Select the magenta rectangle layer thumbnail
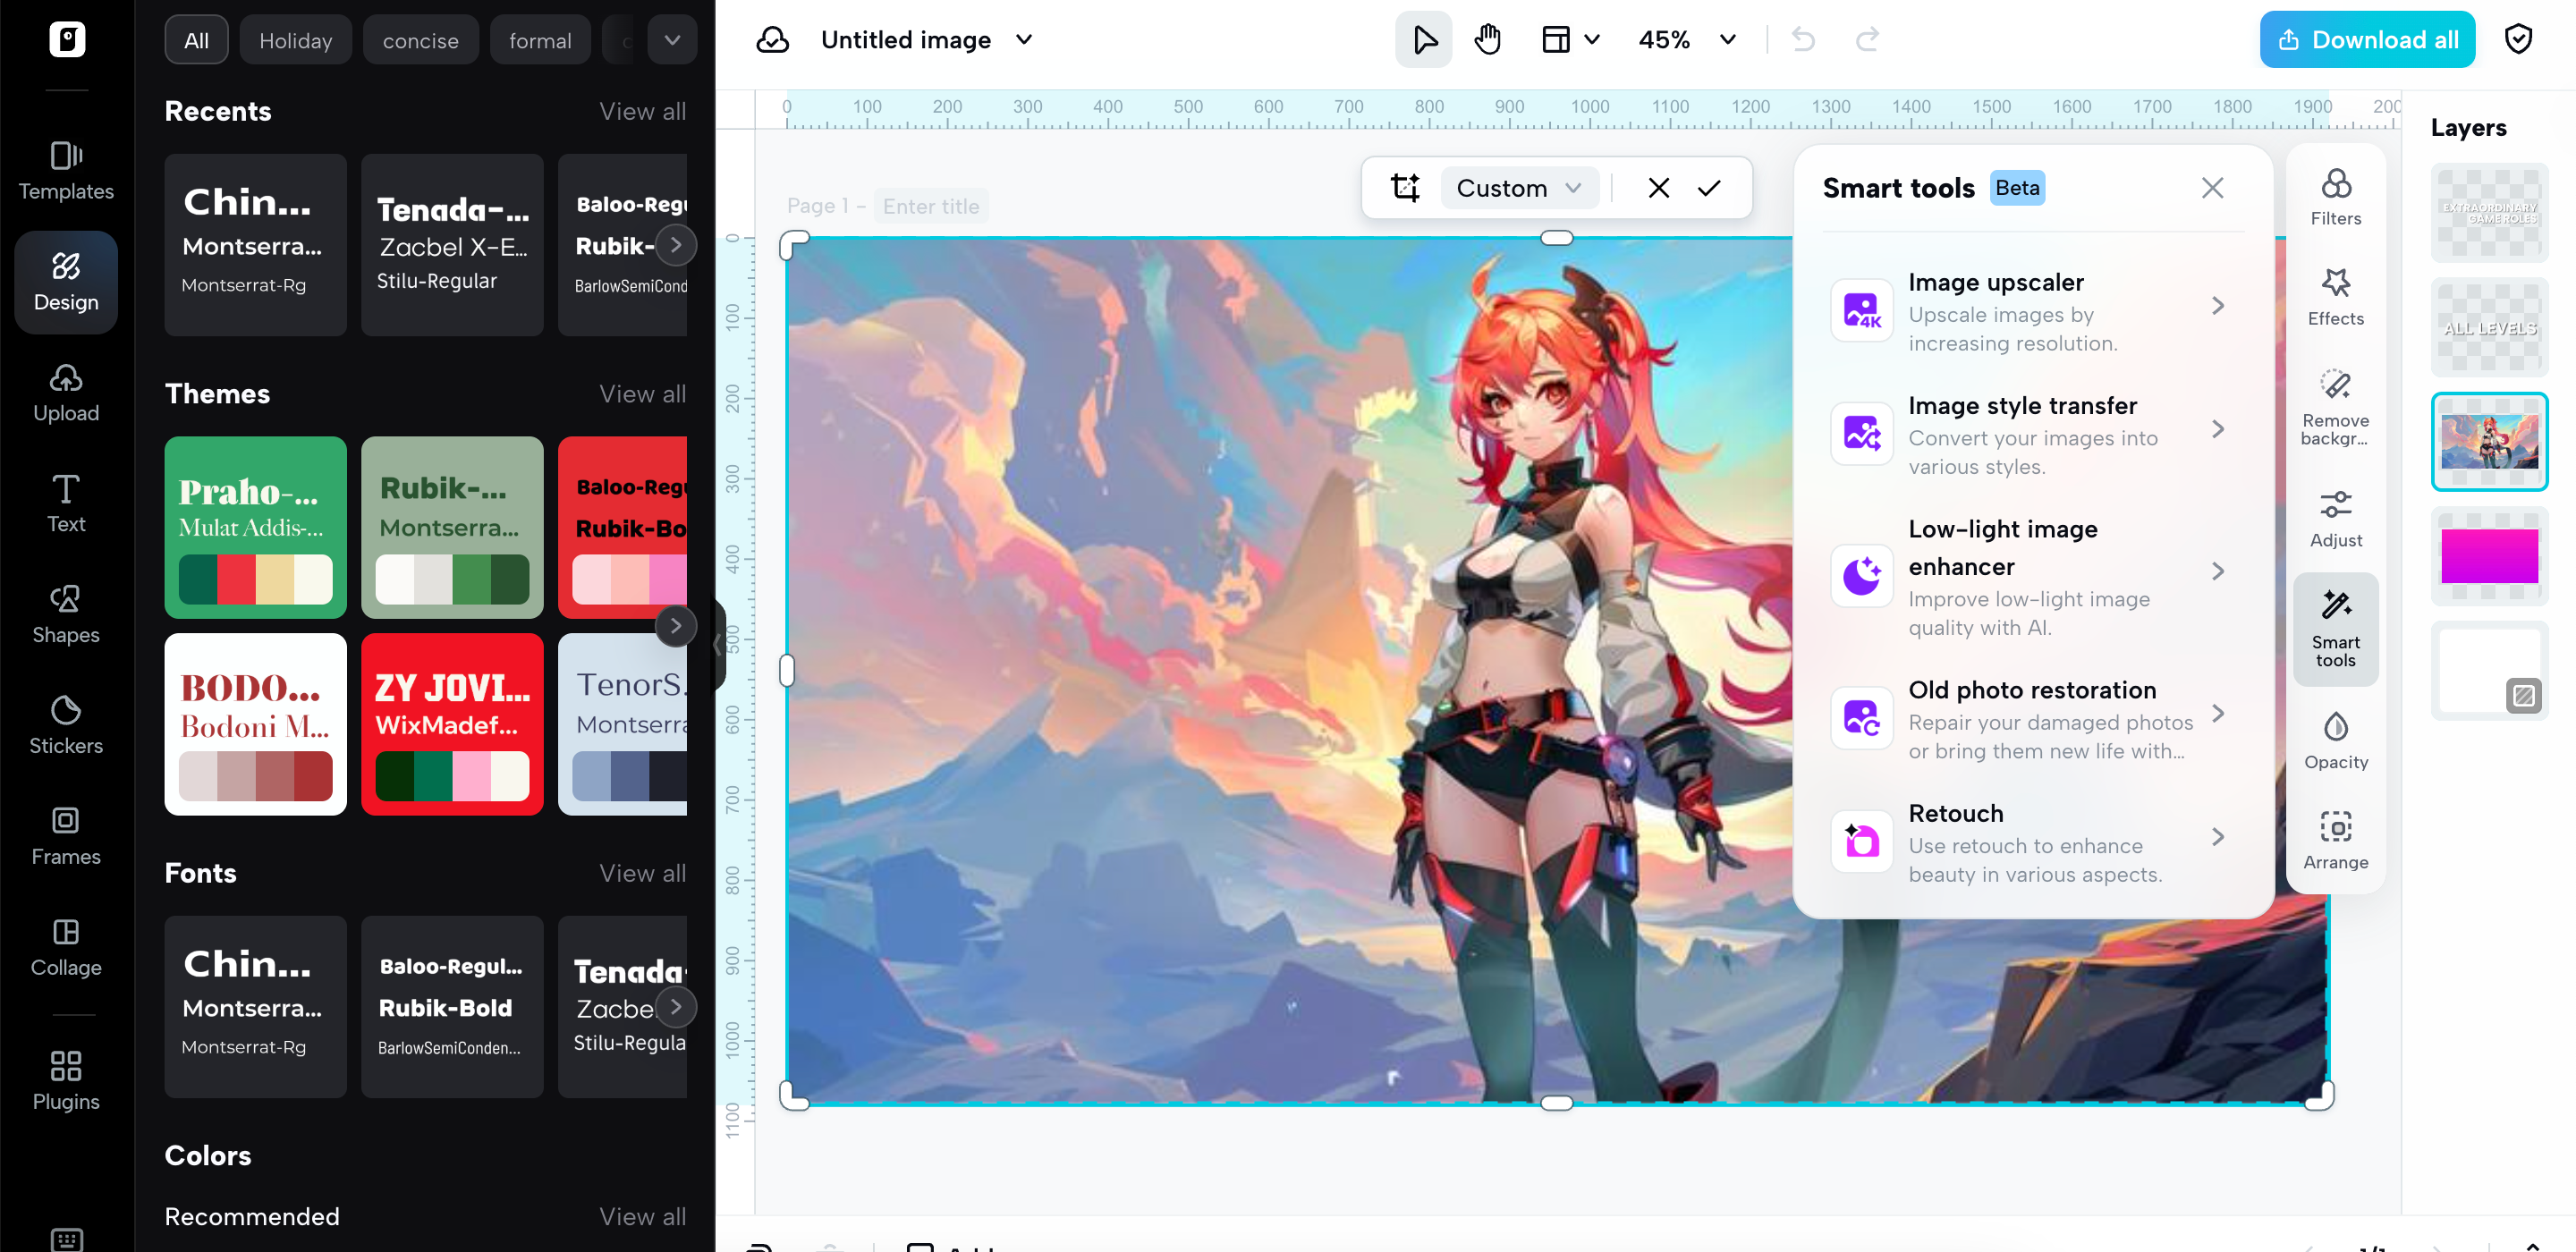 tap(2489, 556)
